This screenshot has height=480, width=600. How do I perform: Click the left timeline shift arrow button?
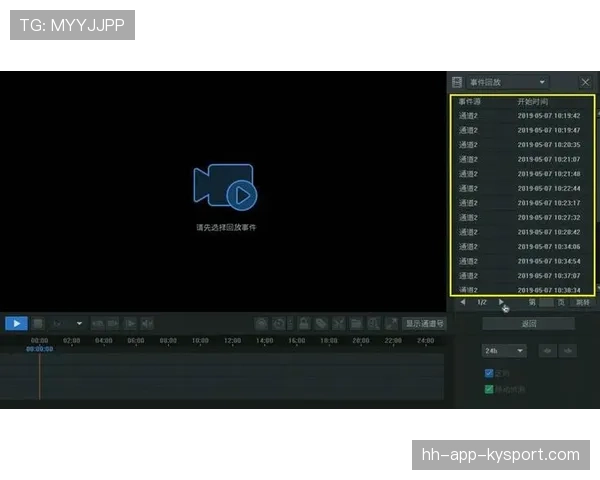tap(548, 351)
